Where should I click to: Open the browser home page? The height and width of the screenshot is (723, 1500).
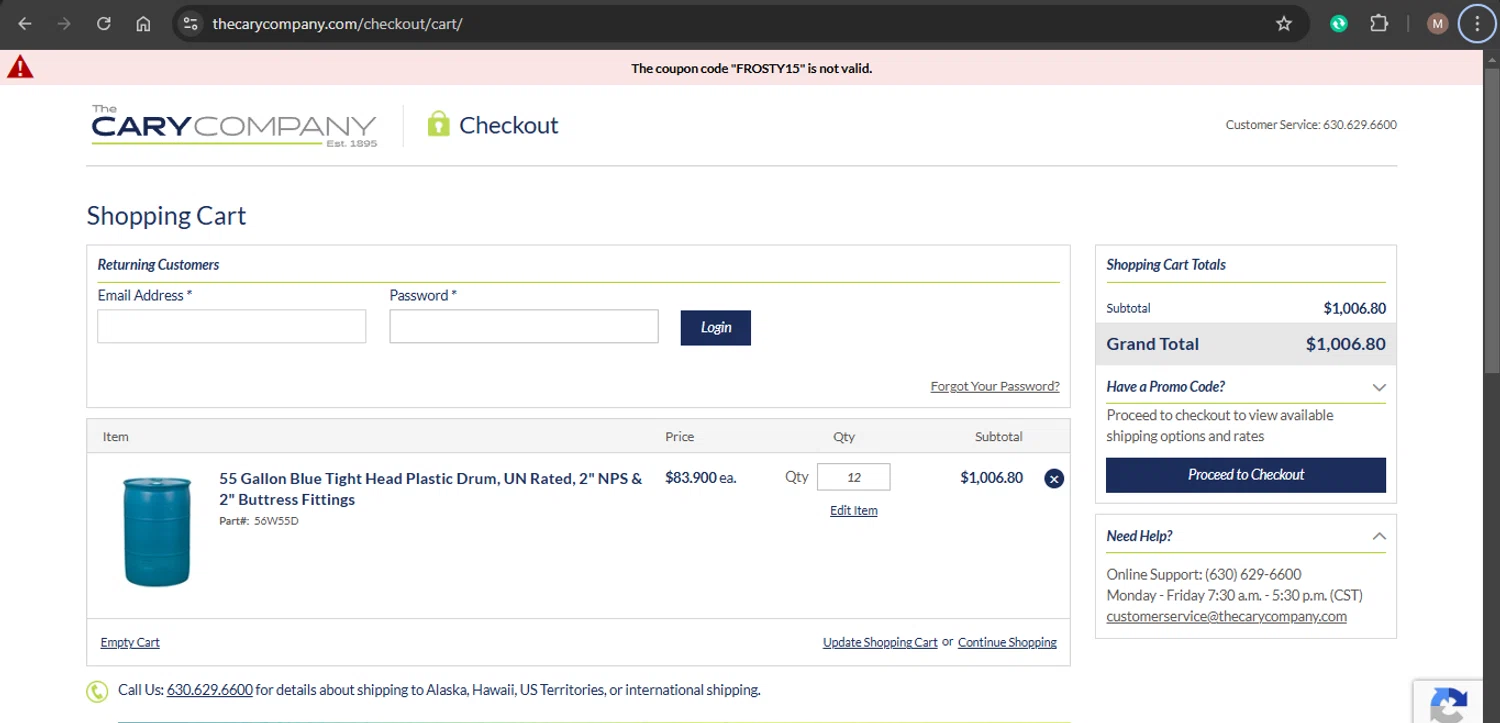click(x=143, y=24)
